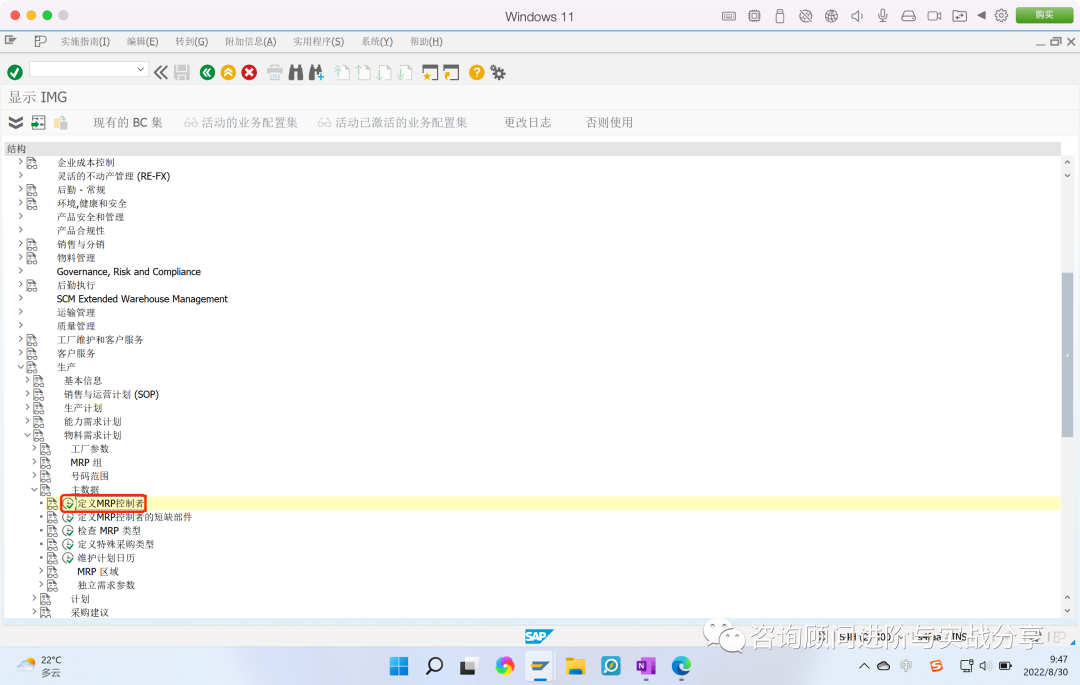1080x685 pixels.
Task: Collapse the 主数据 node
Action: pos(36,489)
